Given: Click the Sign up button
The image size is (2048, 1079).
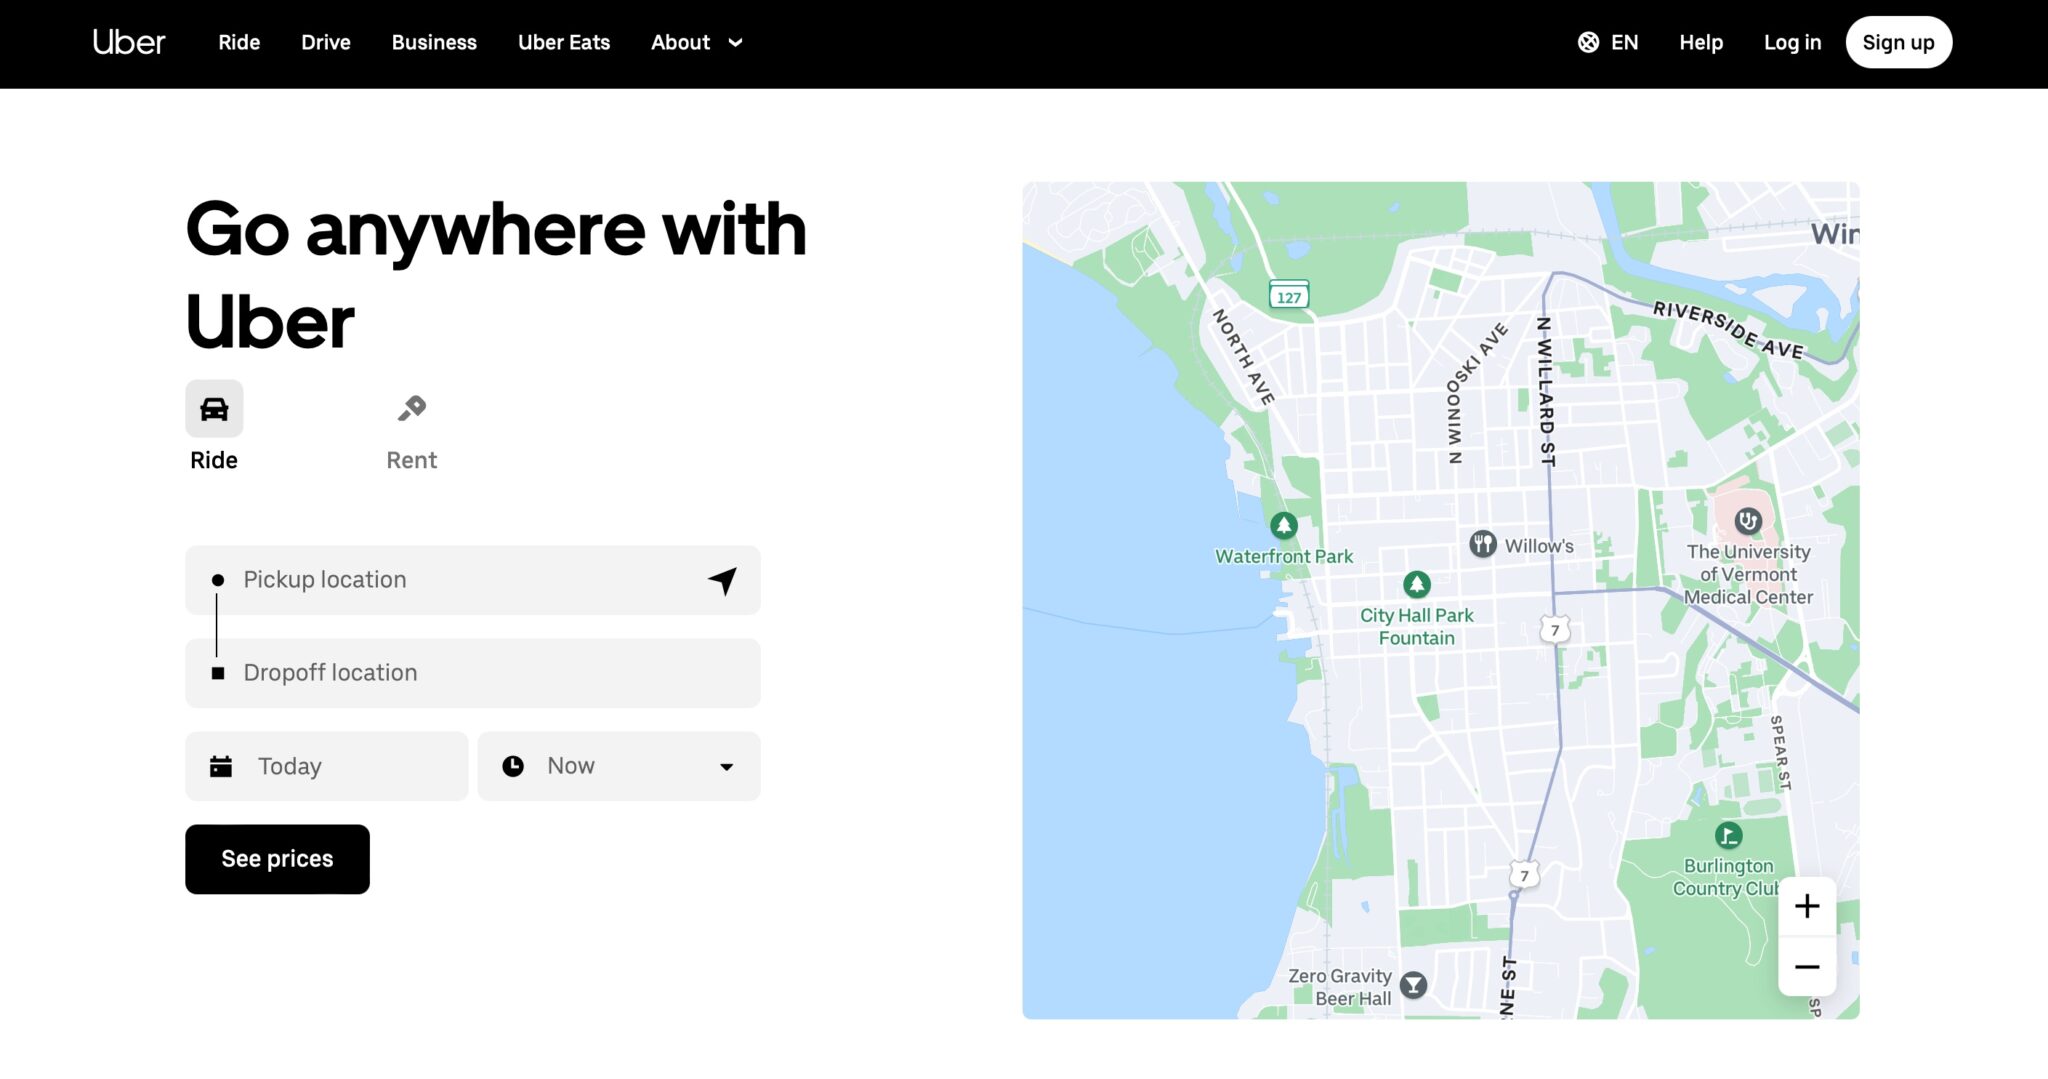Looking at the screenshot, I should [1898, 42].
